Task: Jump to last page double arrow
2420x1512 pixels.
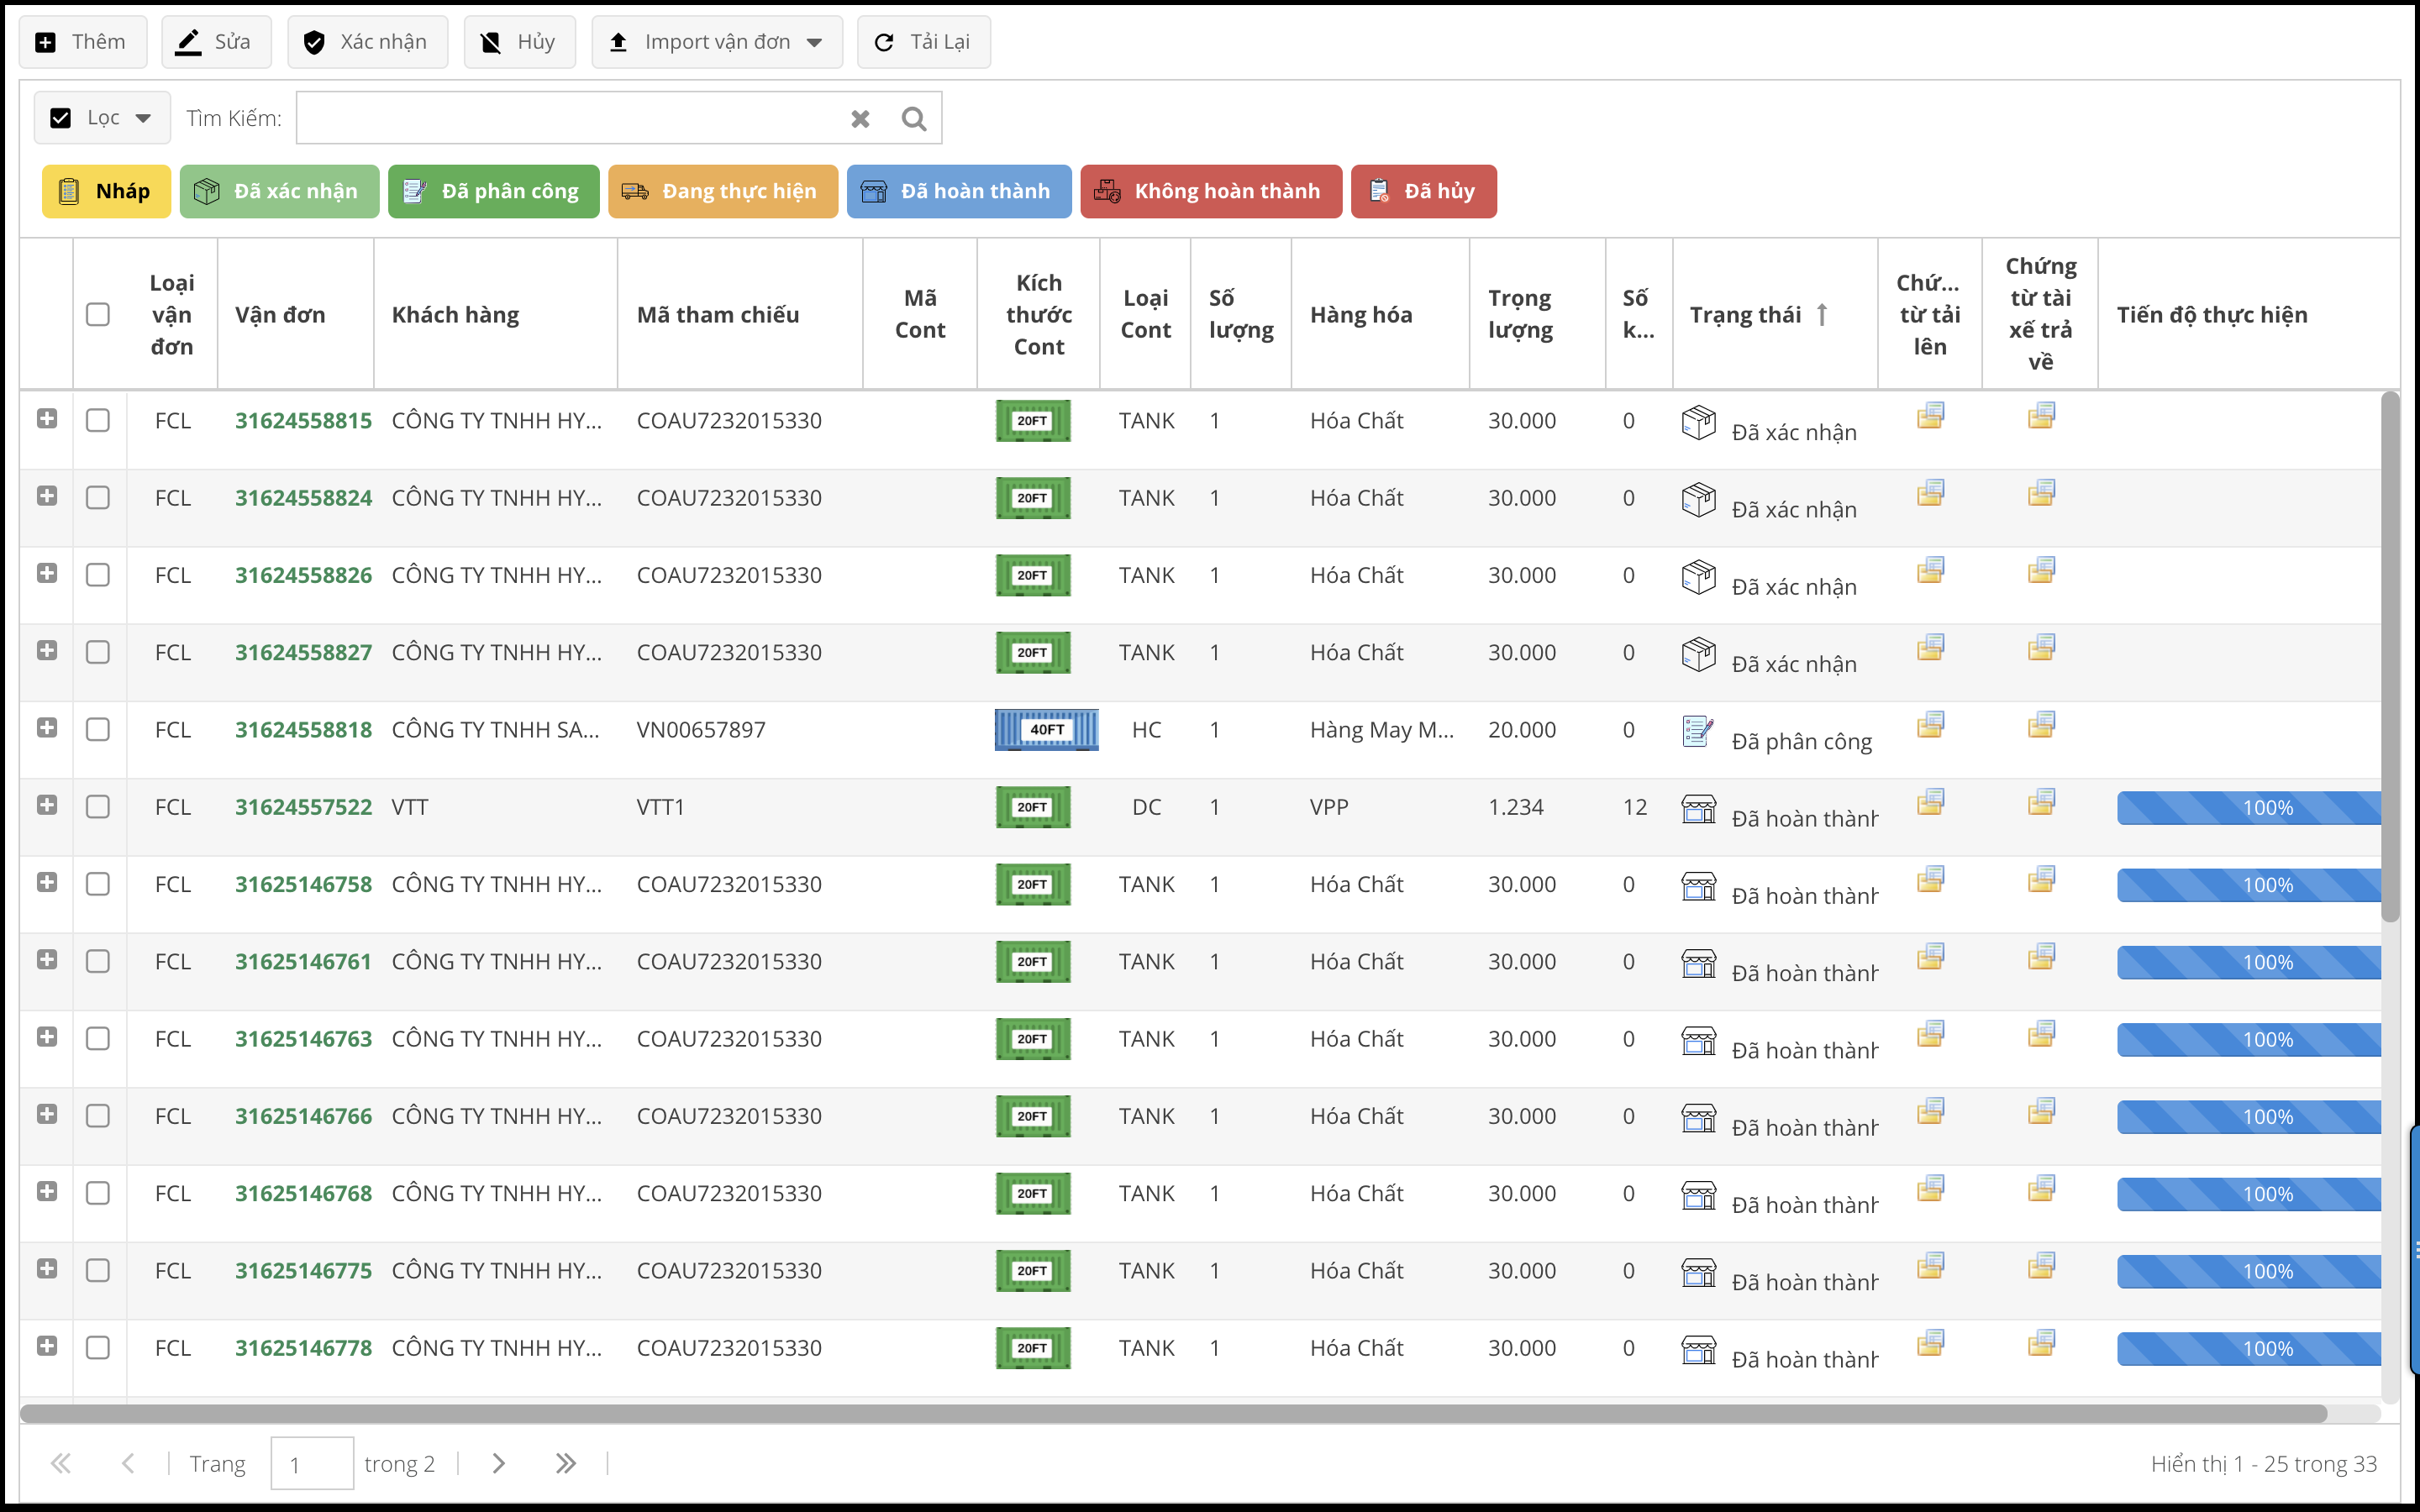Action: pyautogui.click(x=565, y=1464)
